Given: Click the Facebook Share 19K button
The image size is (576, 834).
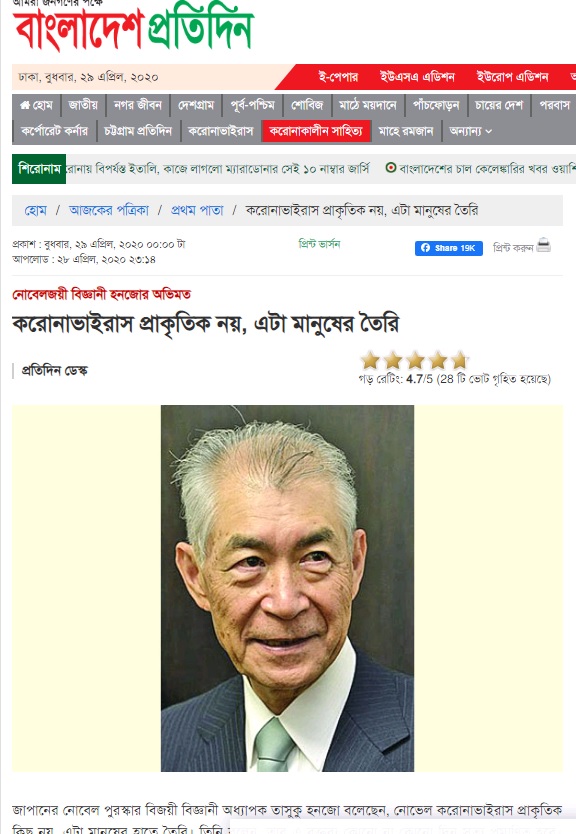Looking at the screenshot, I should coord(448,248).
